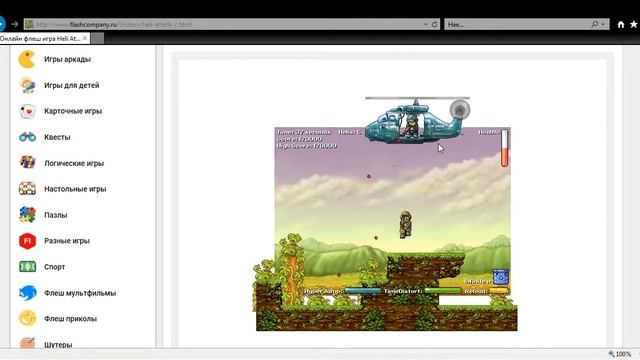The height and width of the screenshot is (360, 640).
Task: Click the browser back button
Action: (x=2, y=24)
